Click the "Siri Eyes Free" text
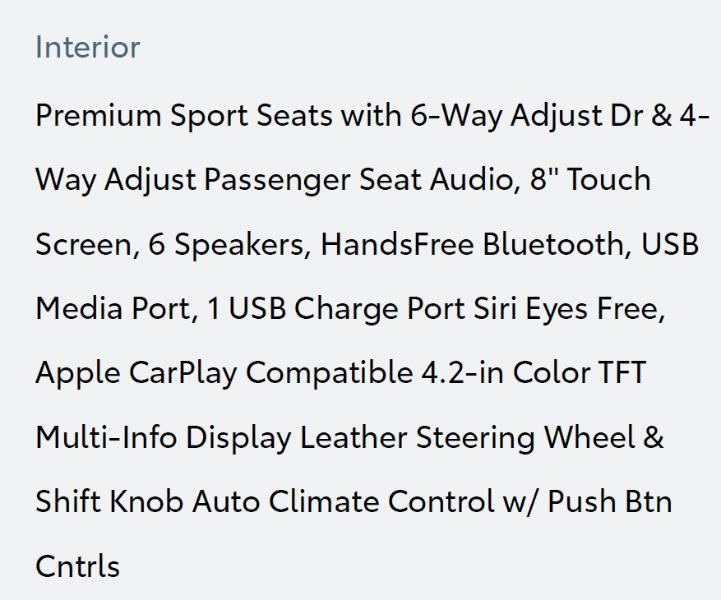This screenshot has width=721, height=600. (560, 309)
